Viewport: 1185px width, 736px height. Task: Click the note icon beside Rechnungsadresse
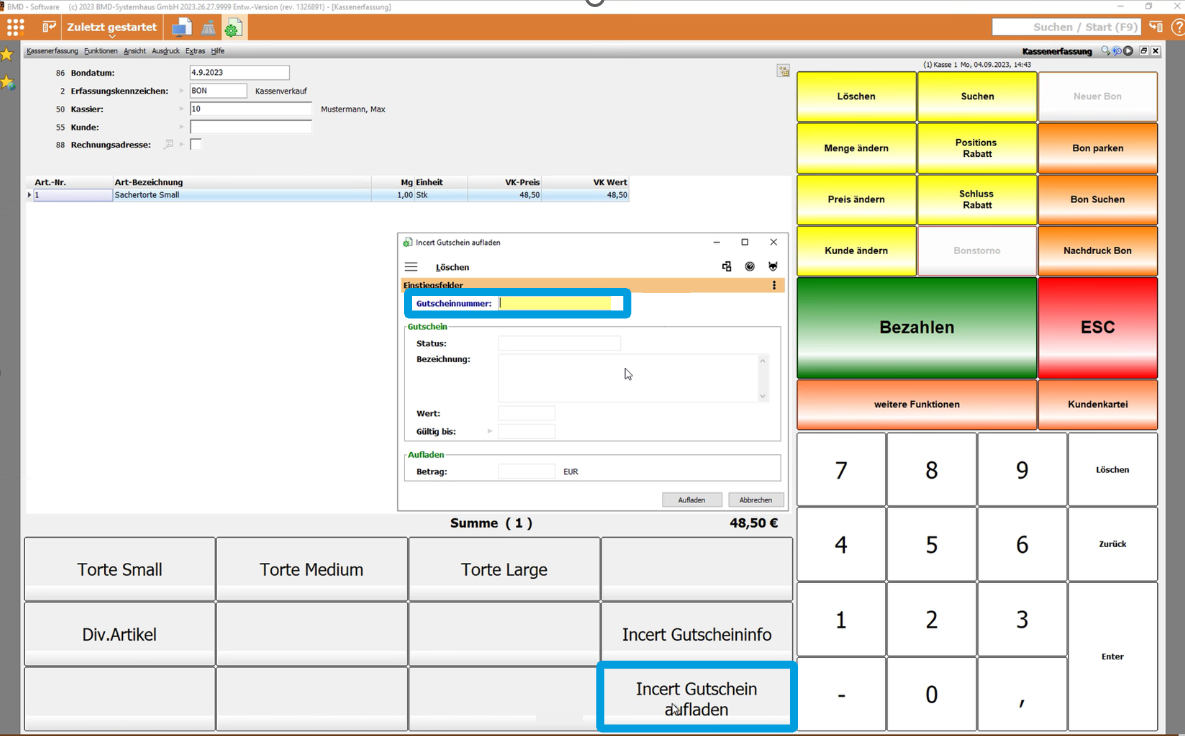pos(169,144)
